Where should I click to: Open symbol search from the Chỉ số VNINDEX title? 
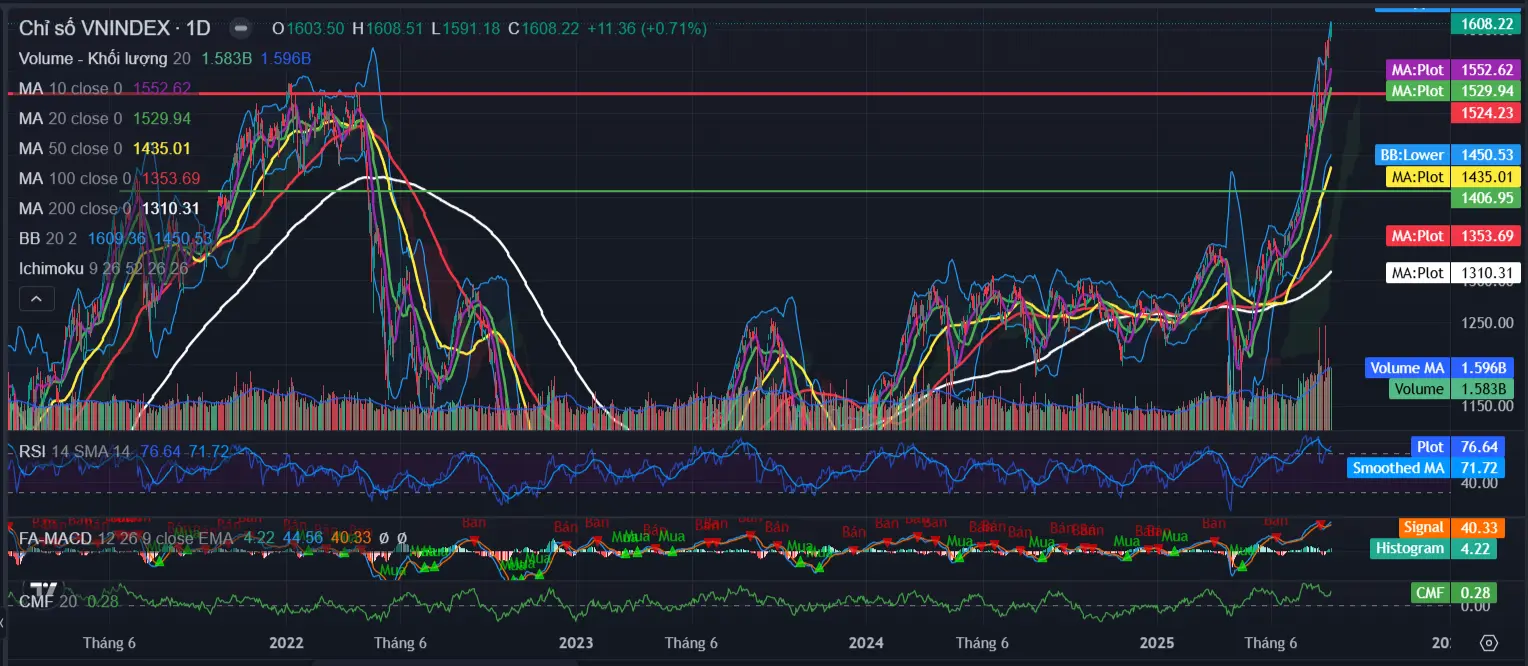pos(94,28)
